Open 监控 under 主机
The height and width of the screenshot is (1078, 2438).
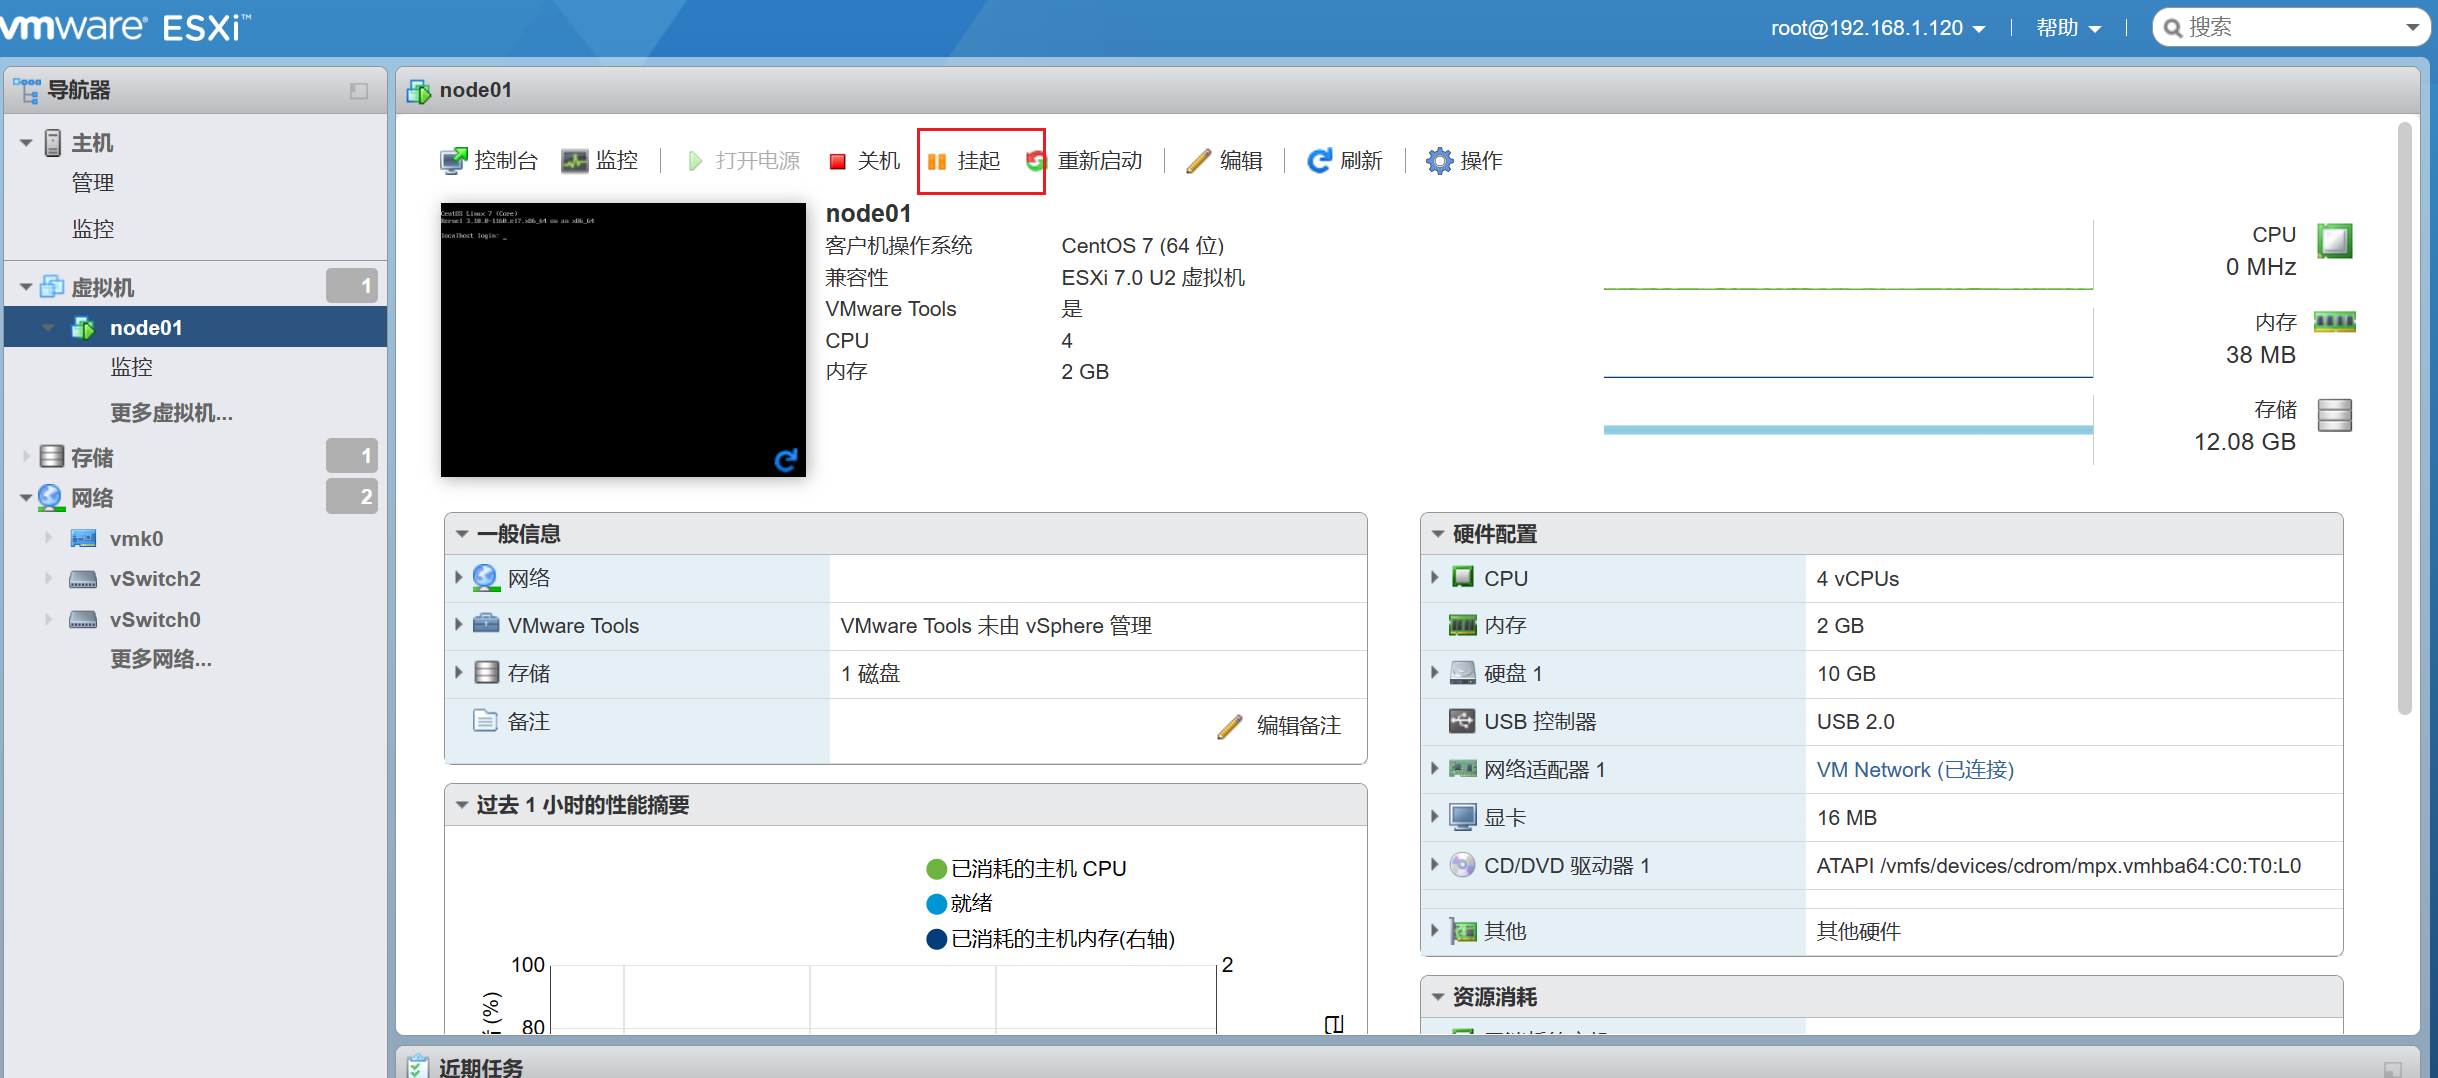(93, 229)
